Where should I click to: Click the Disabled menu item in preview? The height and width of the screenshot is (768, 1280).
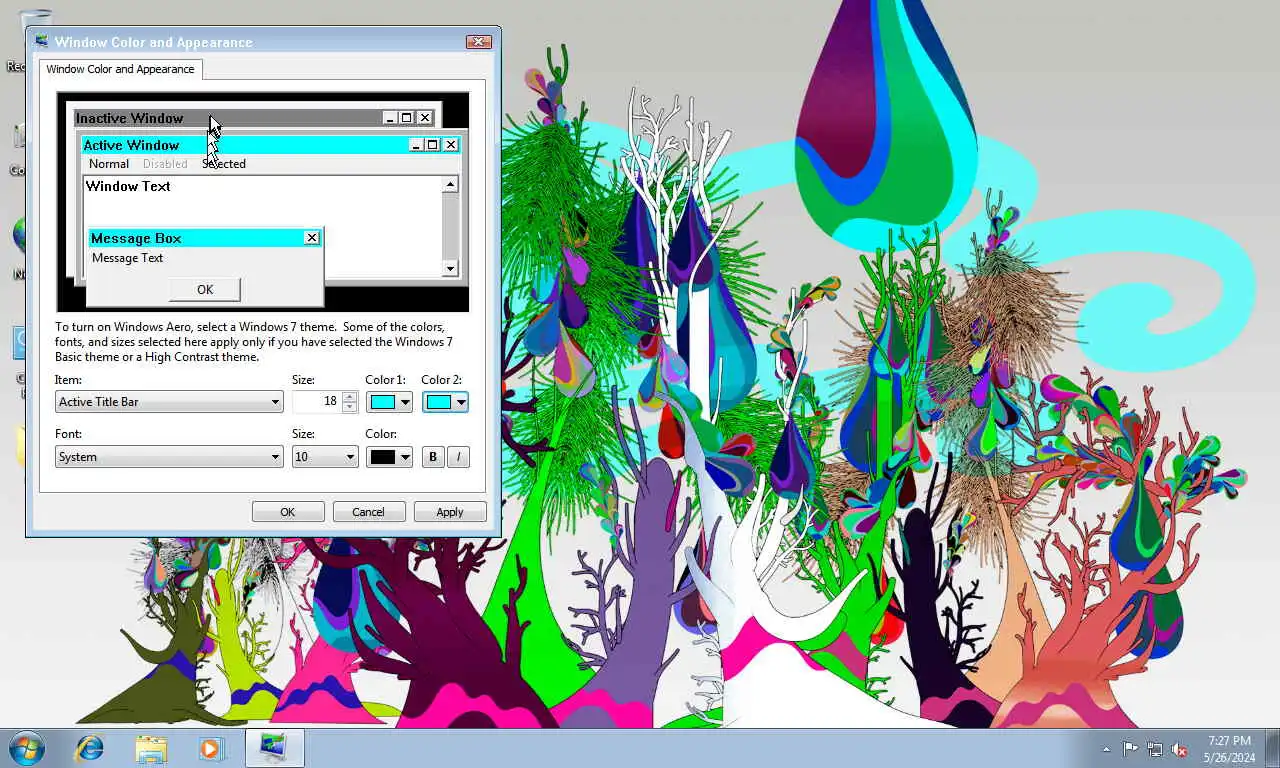tap(165, 164)
